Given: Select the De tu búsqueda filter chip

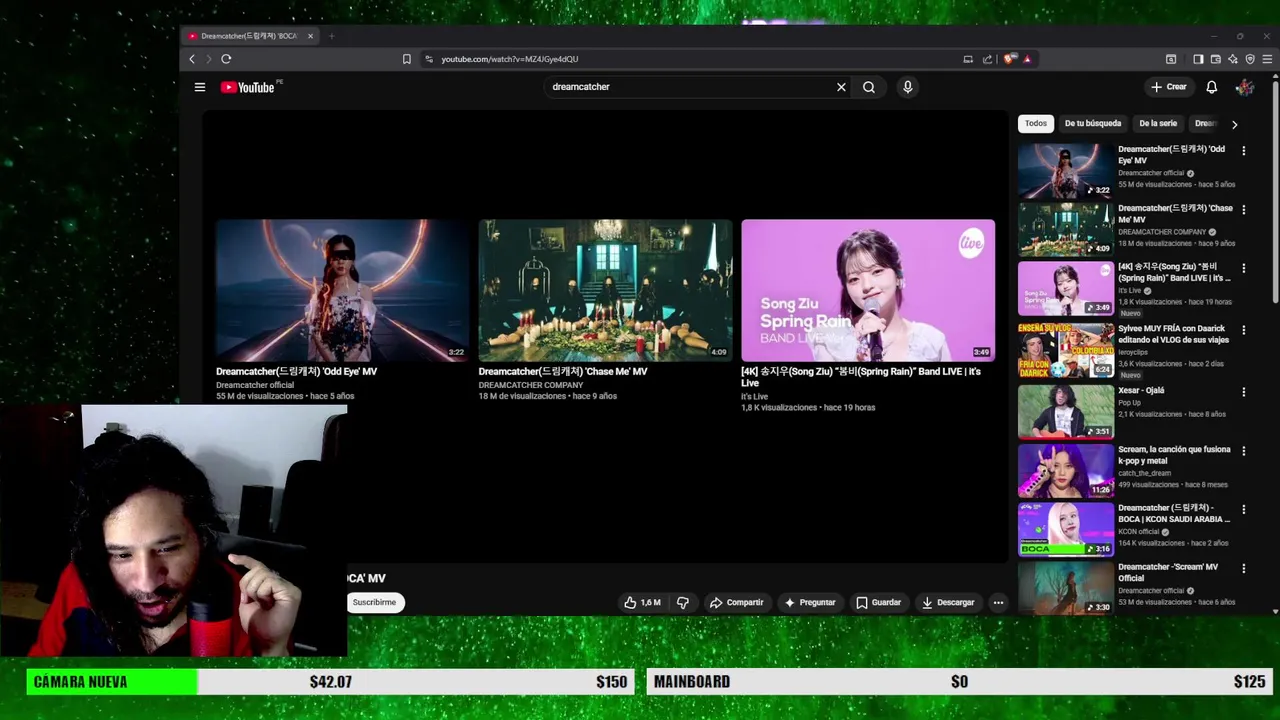Looking at the screenshot, I should [x=1093, y=123].
